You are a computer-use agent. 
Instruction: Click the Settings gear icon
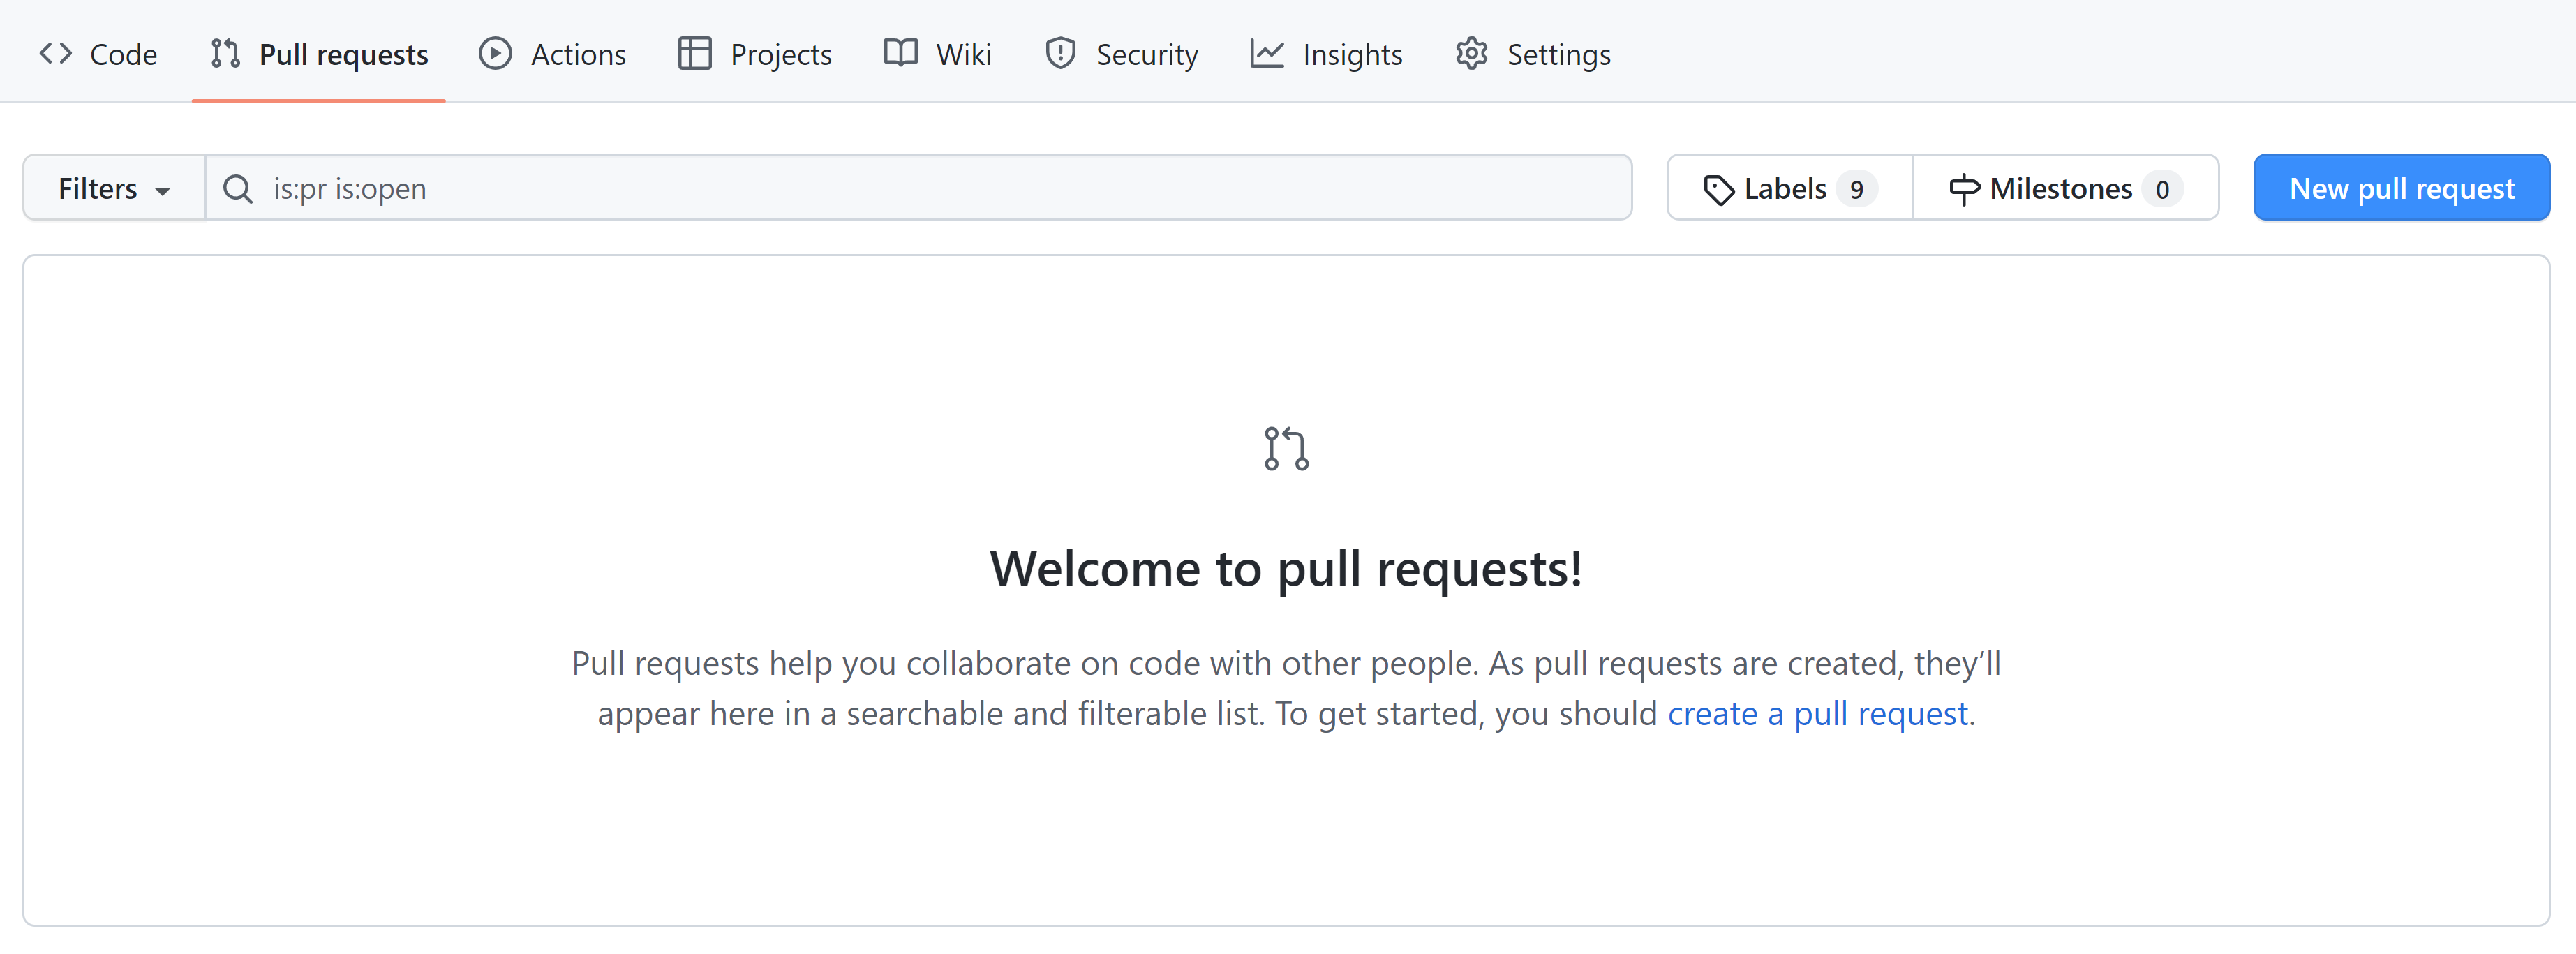pos(1471,53)
